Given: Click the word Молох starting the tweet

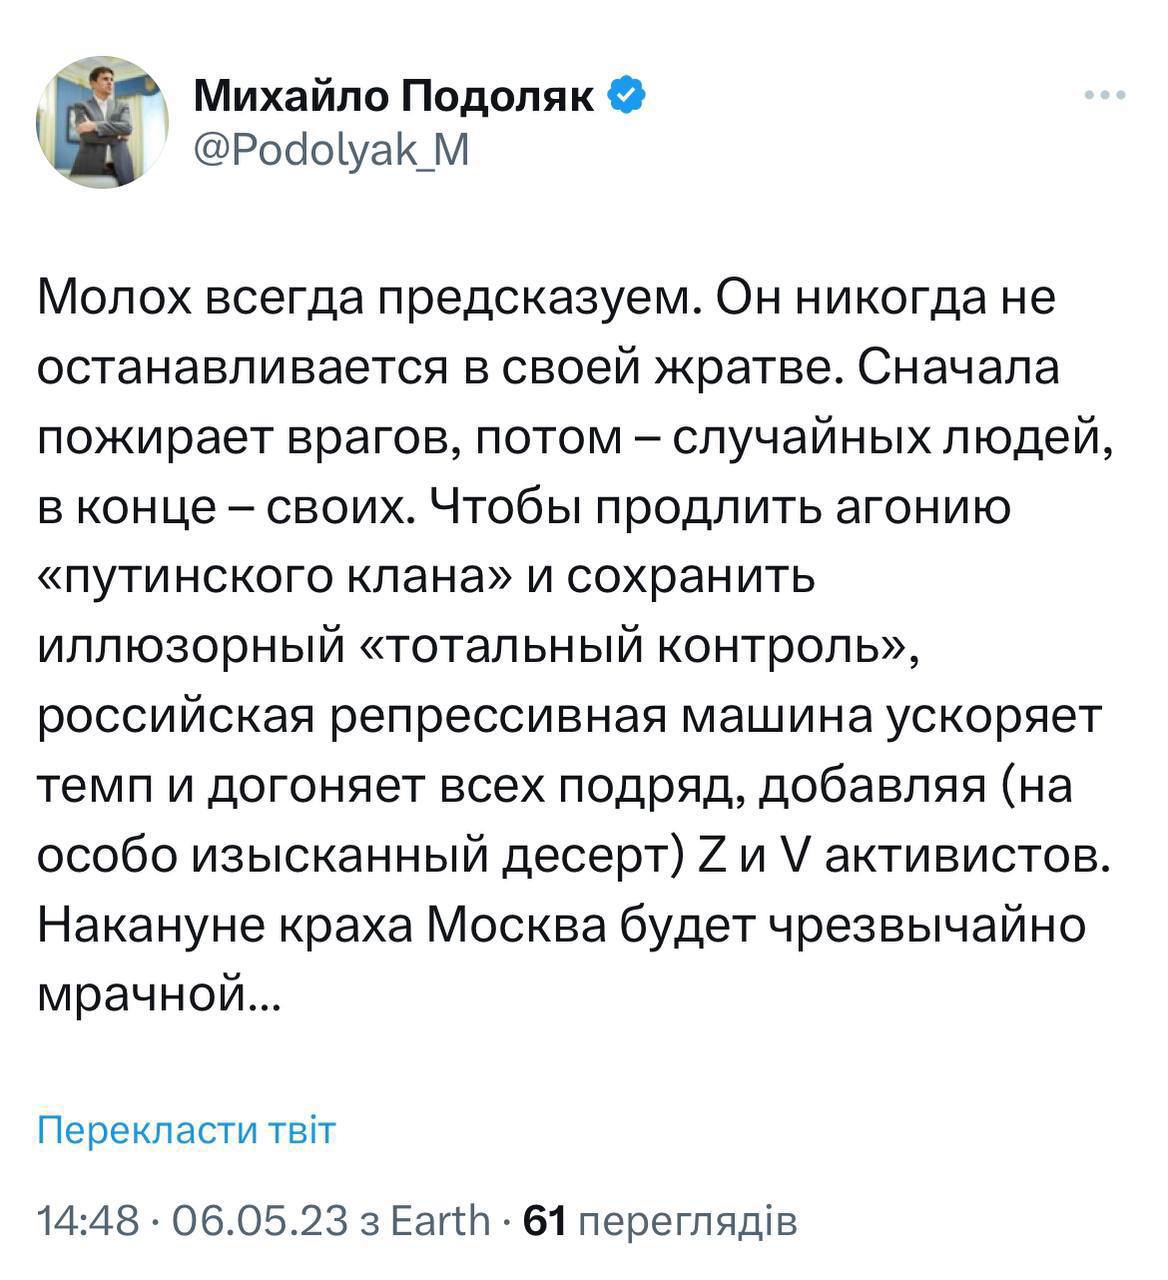Looking at the screenshot, I should point(113,299).
